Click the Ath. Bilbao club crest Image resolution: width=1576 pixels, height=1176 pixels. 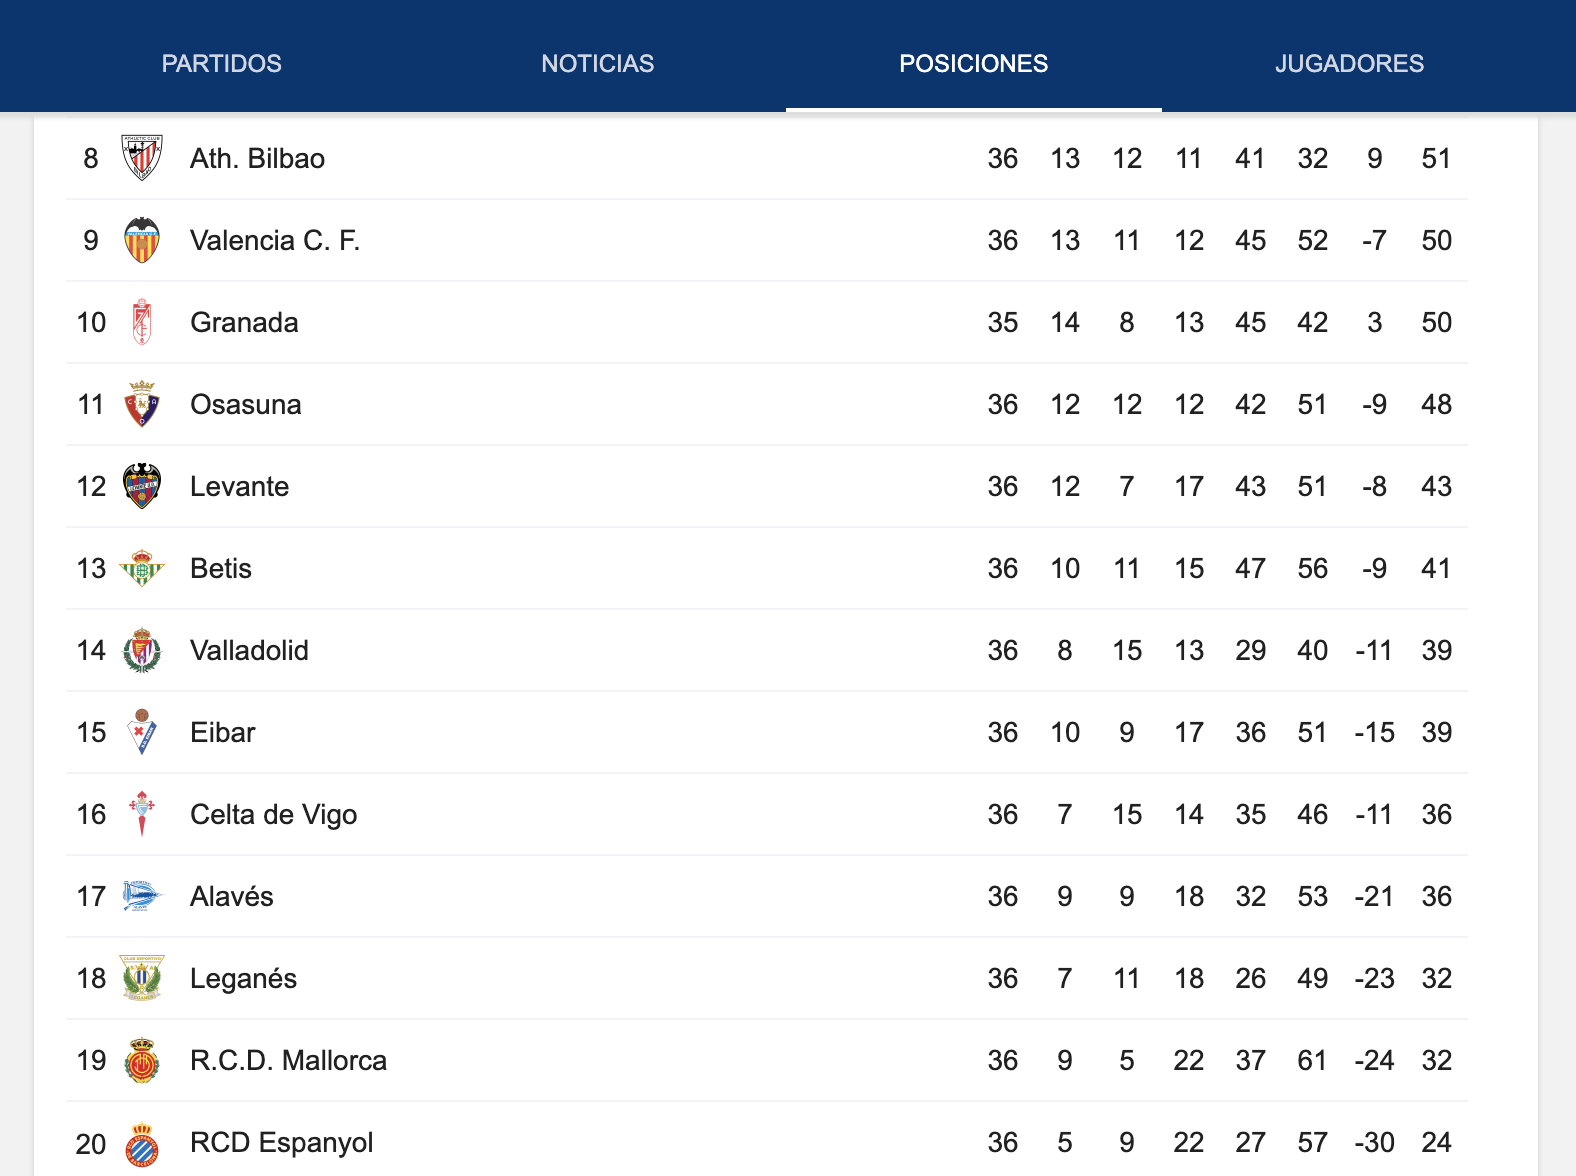(141, 157)
